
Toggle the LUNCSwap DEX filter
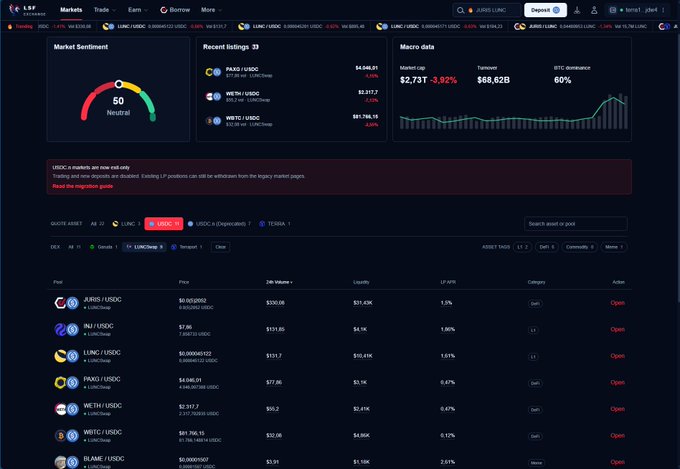tap(144, 247)
